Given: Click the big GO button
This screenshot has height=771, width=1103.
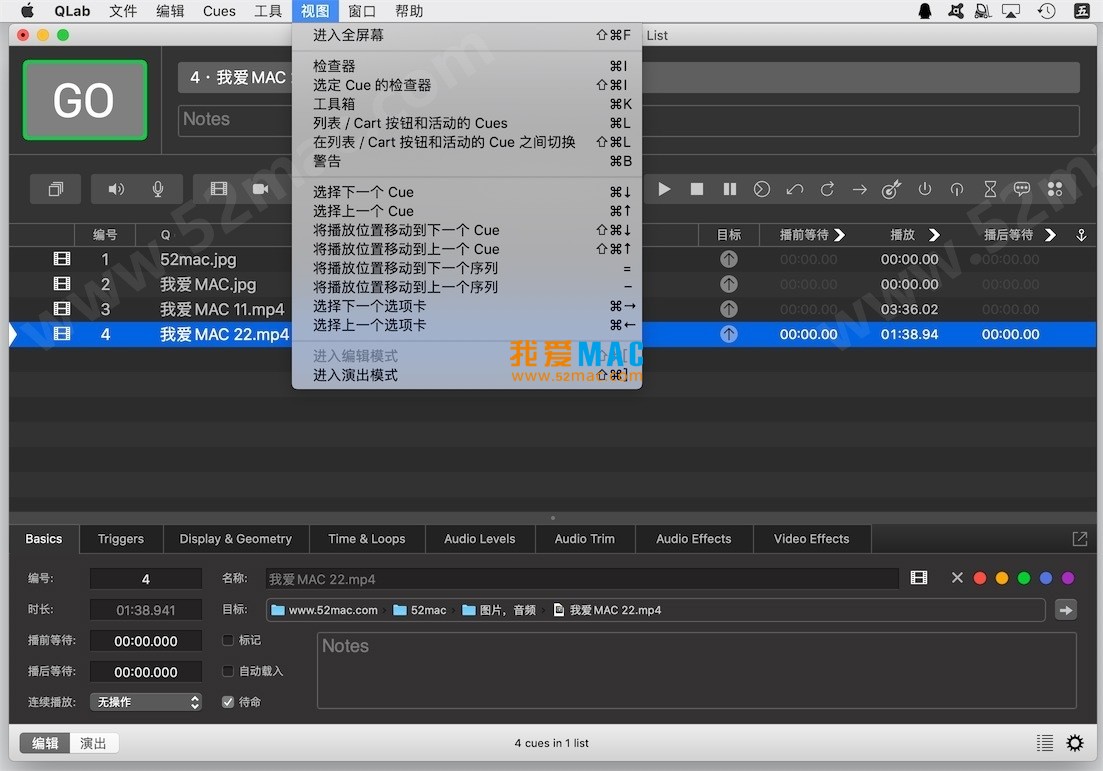Looking at the screenshot, I should [x=84, y=100].
